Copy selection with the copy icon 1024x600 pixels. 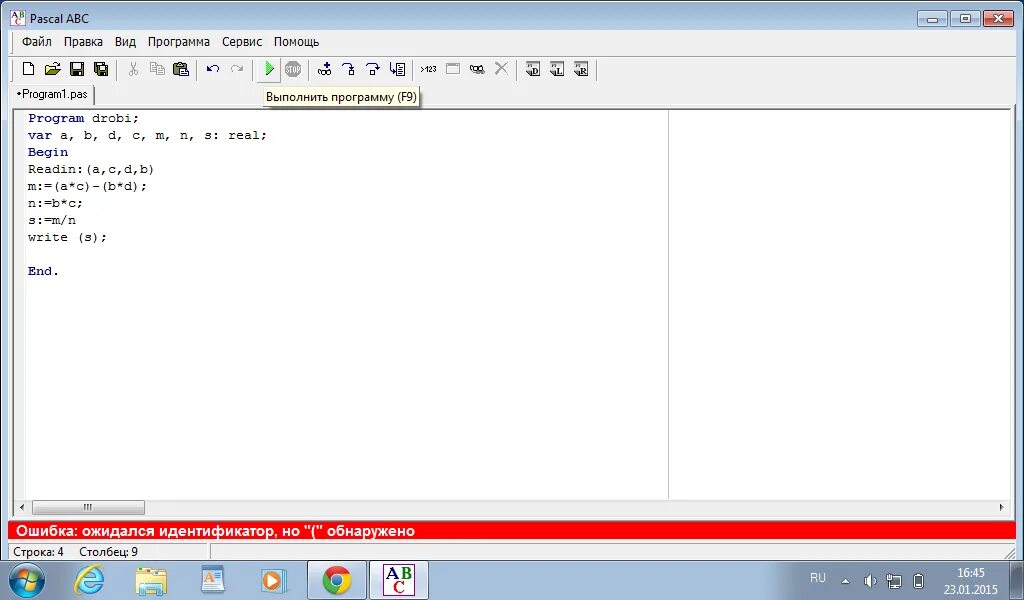(157, 69)
